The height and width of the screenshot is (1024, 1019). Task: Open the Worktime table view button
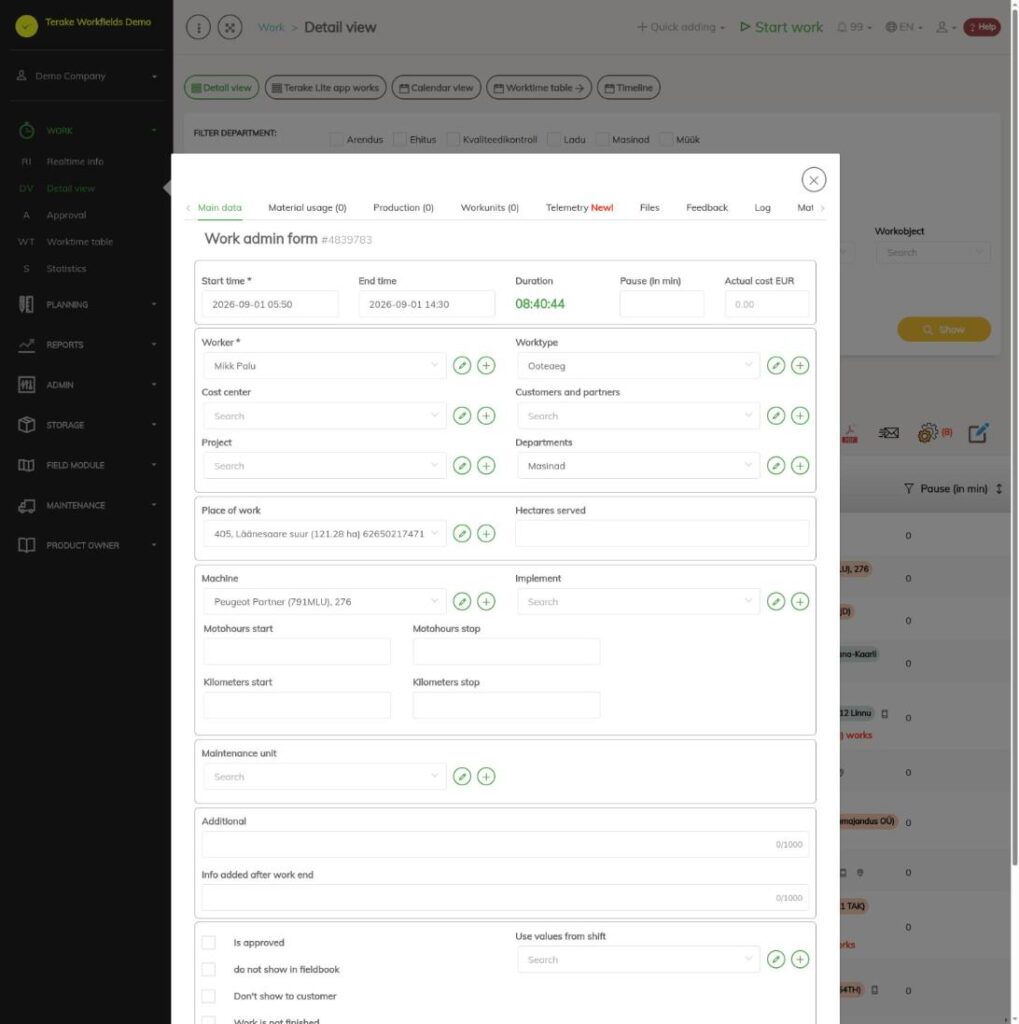tap(539, 88)
